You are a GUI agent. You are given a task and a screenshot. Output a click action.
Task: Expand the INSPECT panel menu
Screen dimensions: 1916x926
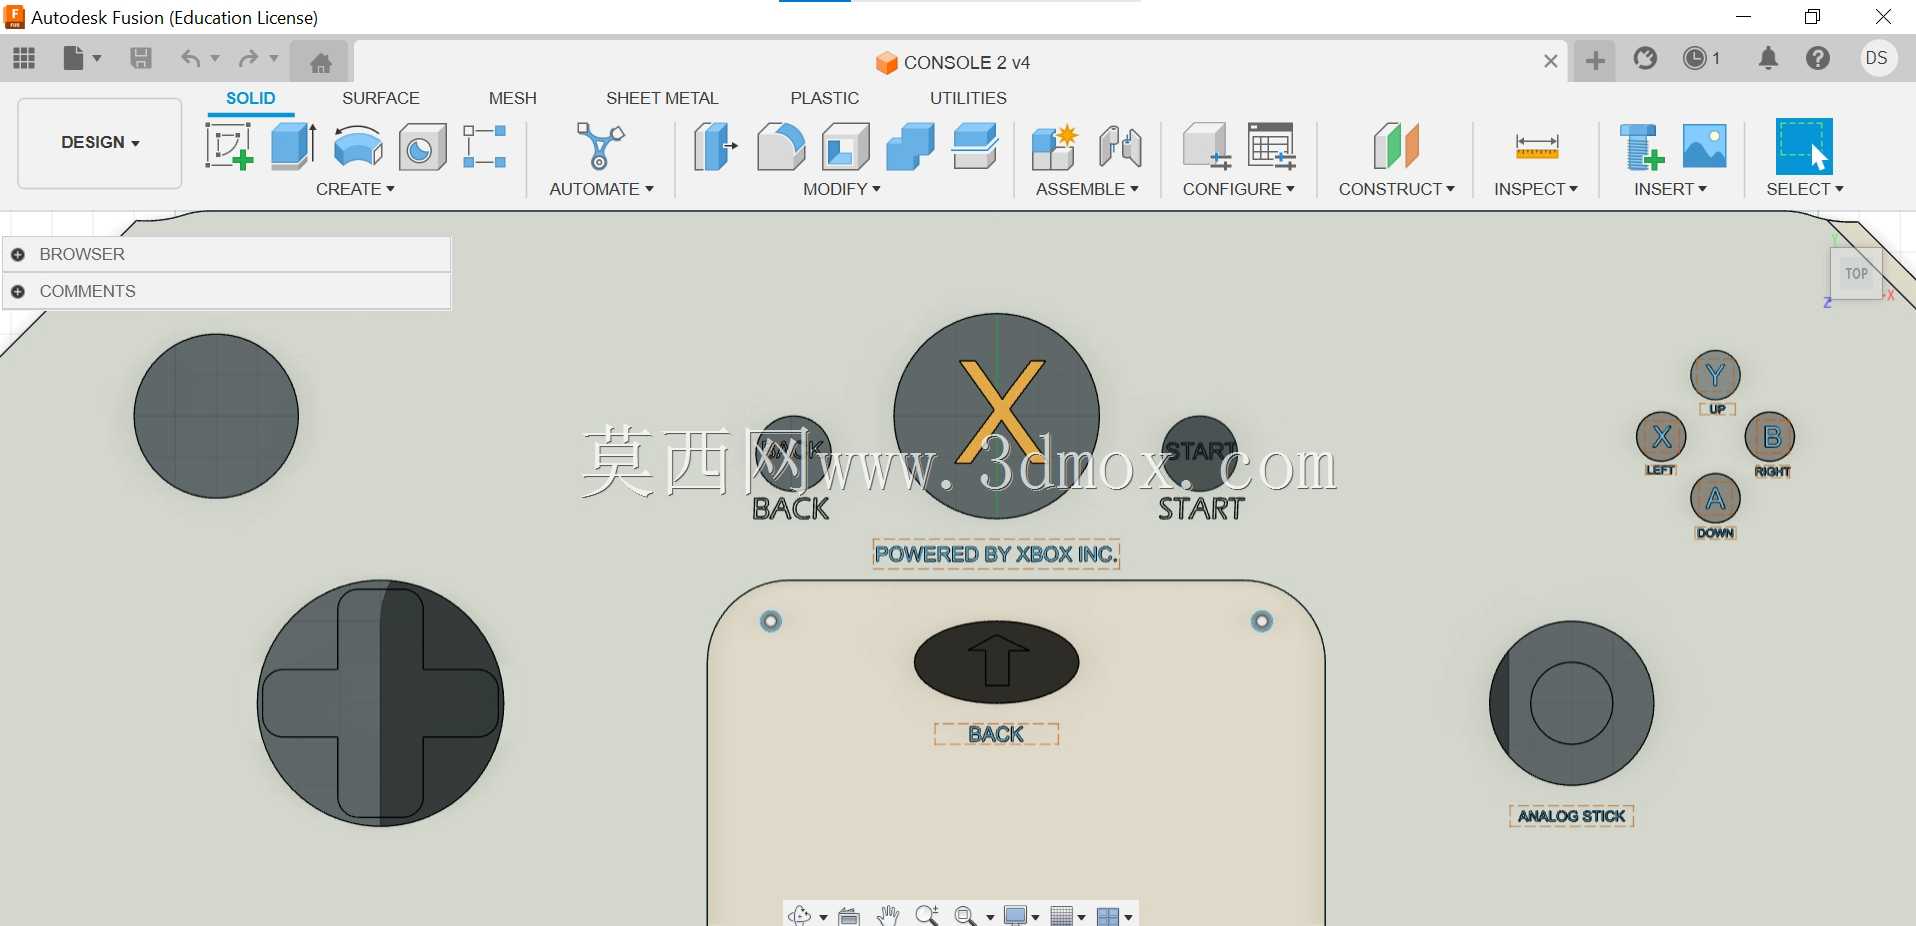tap(1536, 189)
